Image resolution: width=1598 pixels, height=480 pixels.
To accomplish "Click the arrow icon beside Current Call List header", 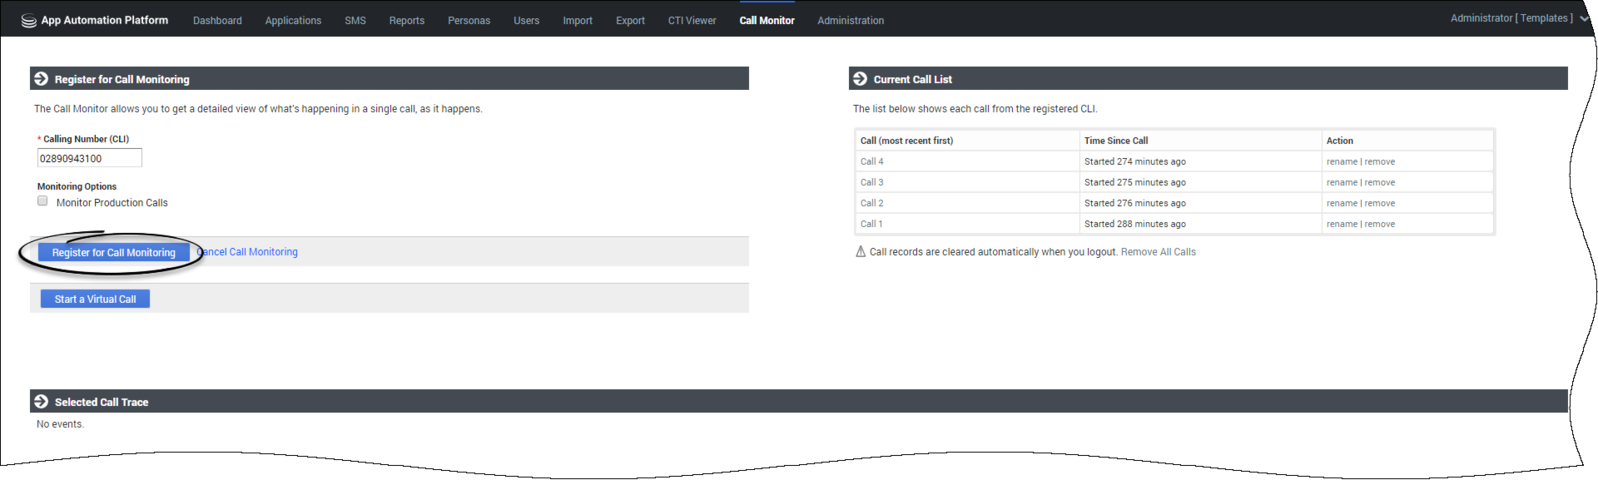I will coord(859,78).
